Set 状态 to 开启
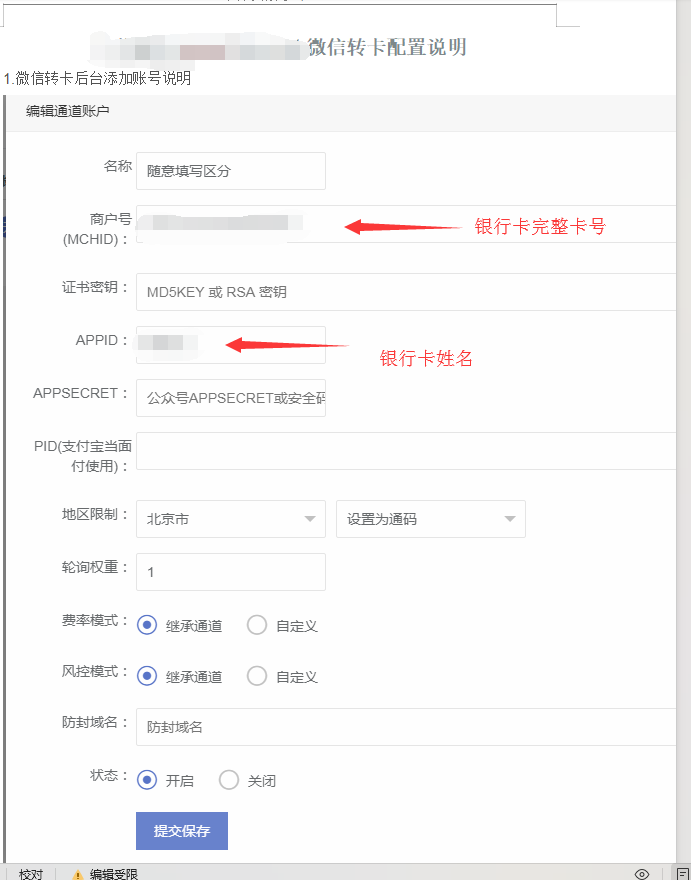 pyautogui.click(x=147, y=780)
